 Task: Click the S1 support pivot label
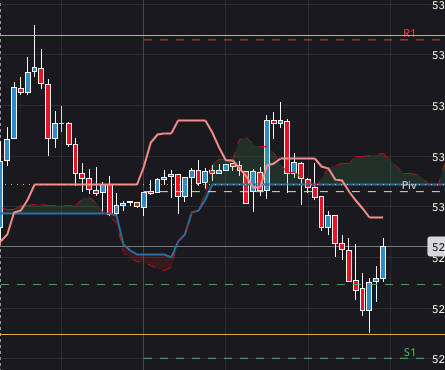(x=409, y=352)
